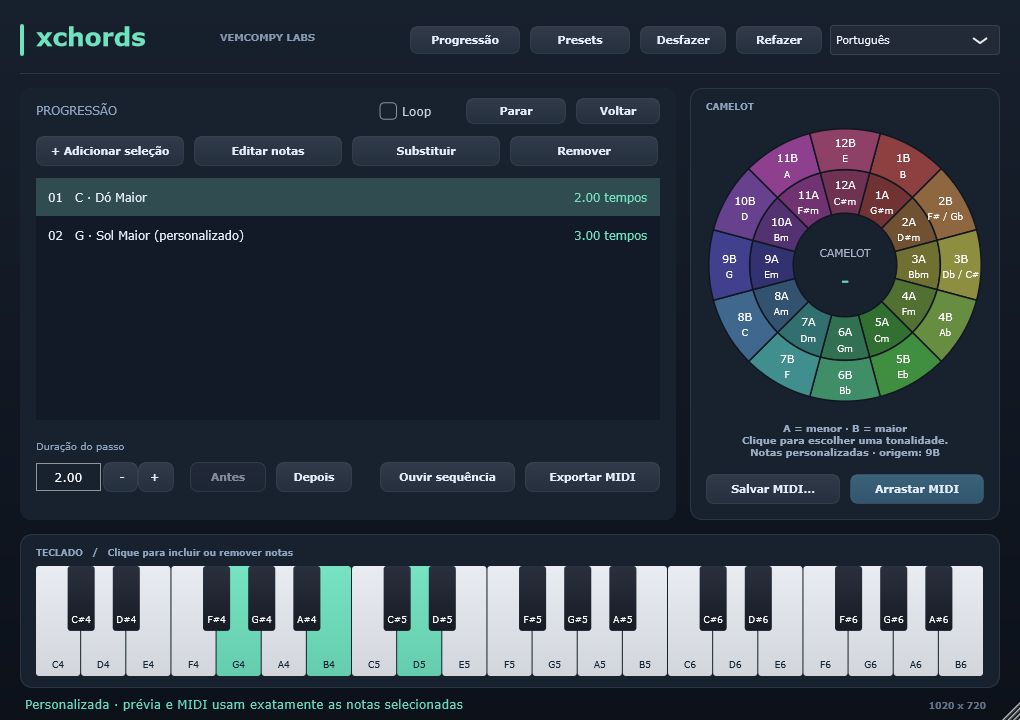Screen dimensions: 1020x720
Task: Click Desfazer to undo
Action: coord(682,40)
